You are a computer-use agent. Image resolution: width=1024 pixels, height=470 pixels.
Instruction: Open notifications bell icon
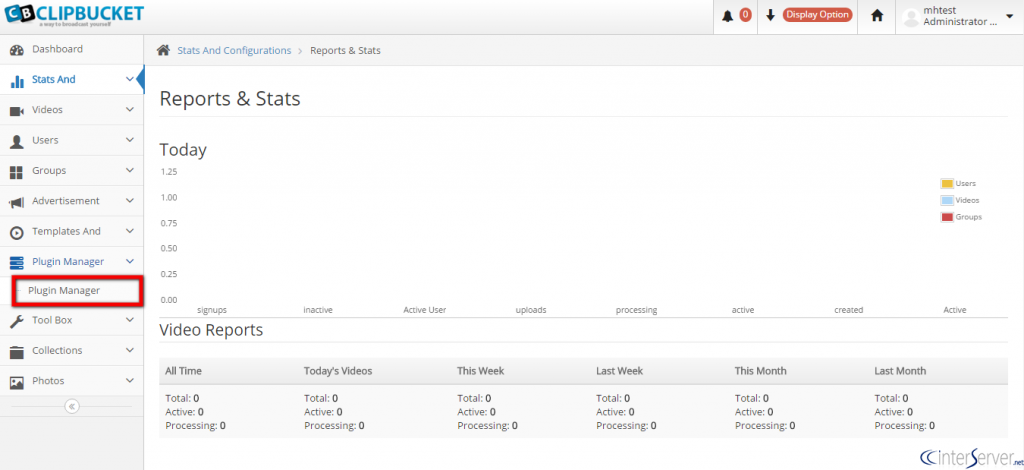coord(728,16)
